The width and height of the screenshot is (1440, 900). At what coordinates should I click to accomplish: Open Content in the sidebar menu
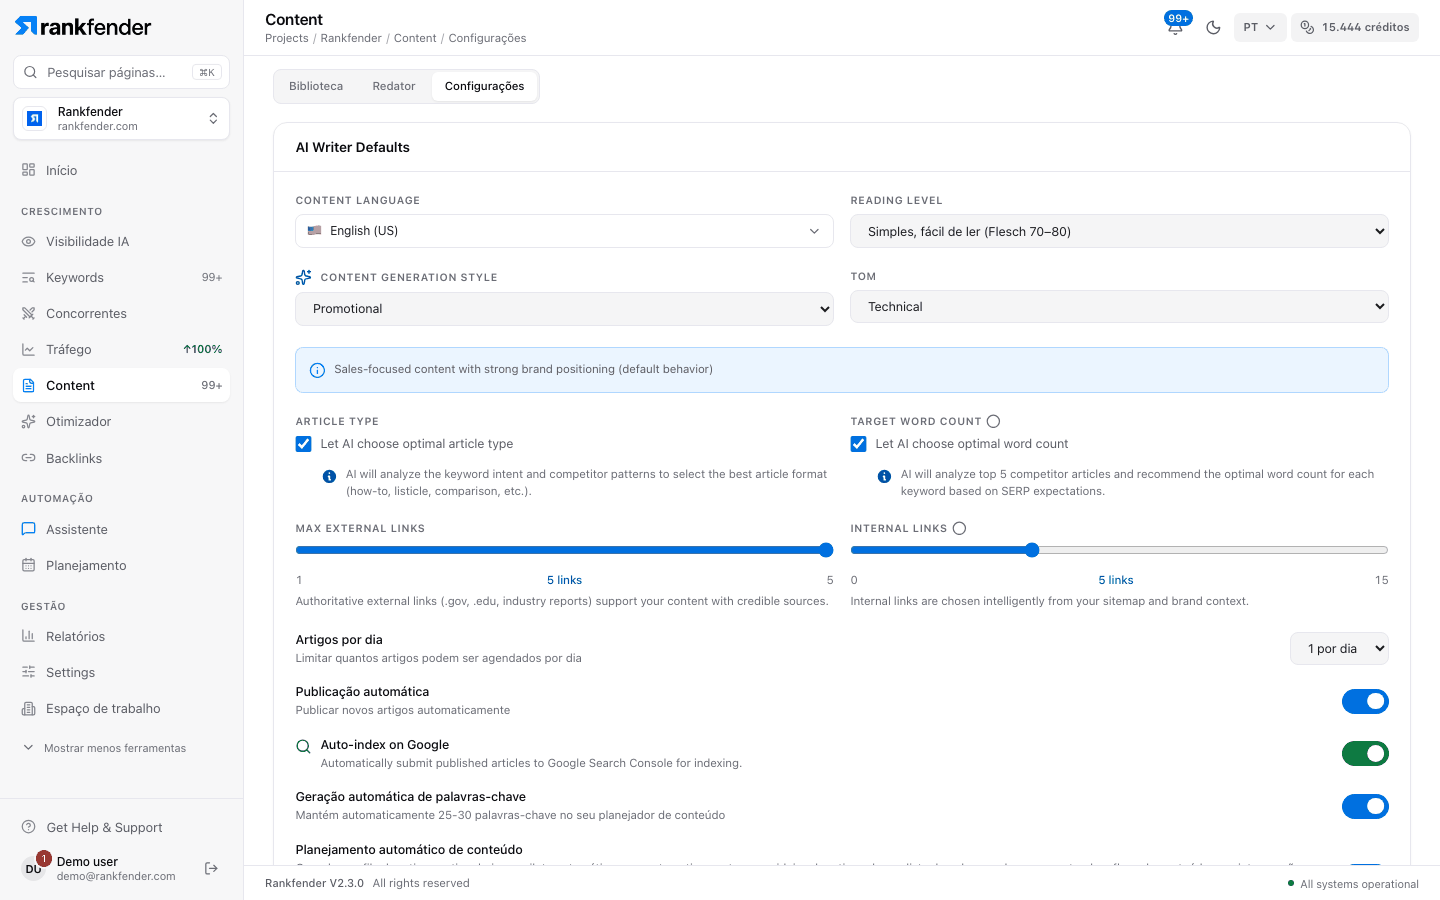pyautogui.click(x=121, y=385)
